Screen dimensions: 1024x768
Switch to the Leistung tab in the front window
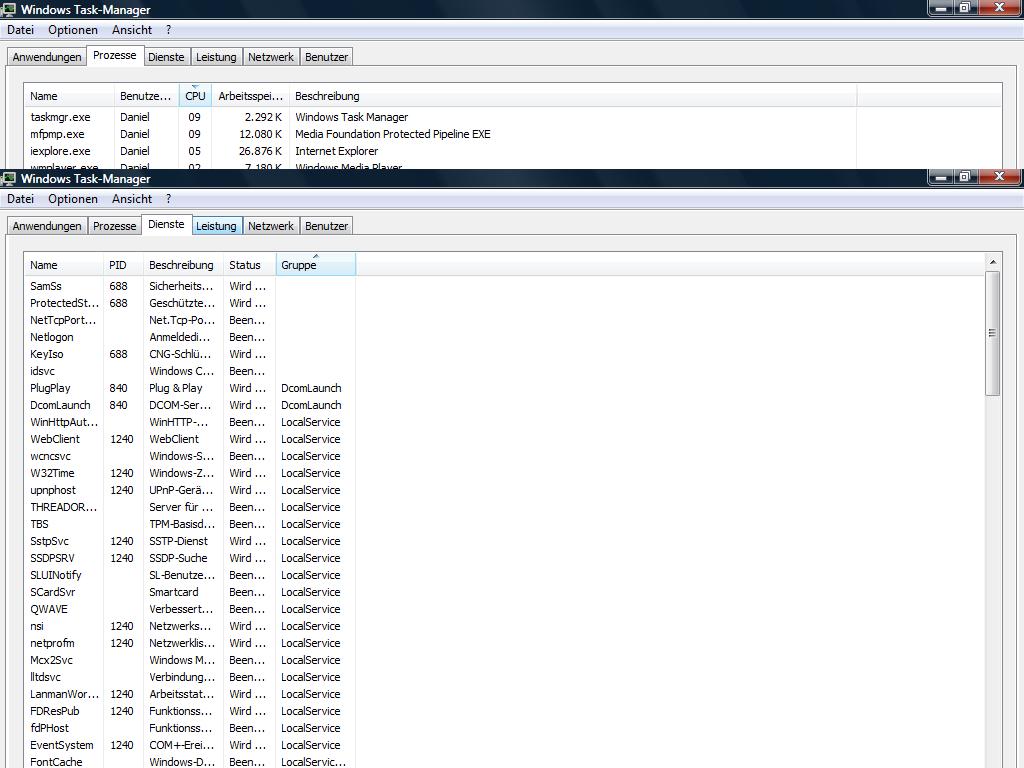[x=216, y=226]
